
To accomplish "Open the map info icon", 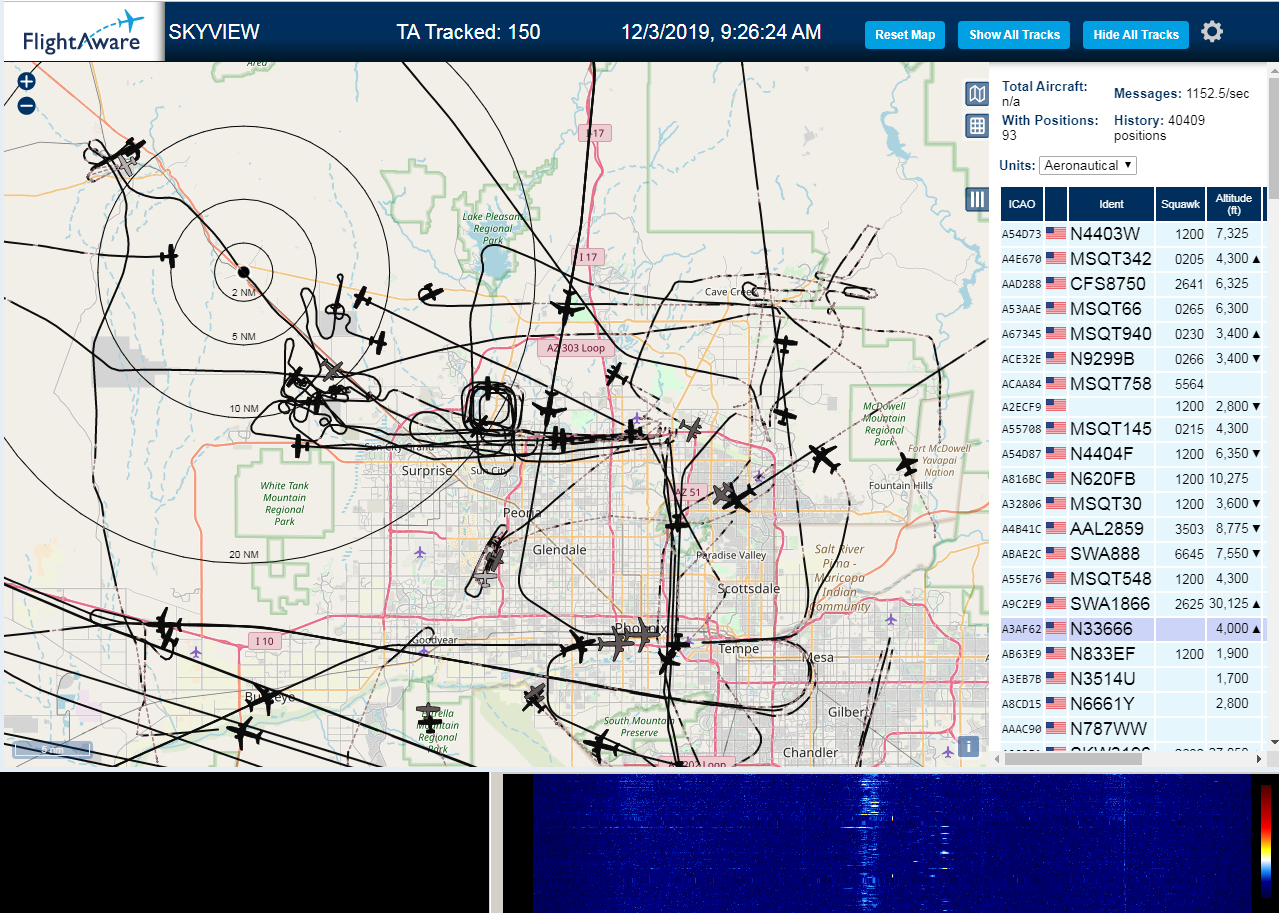I will pyautogui.click(x=968, y=746).
